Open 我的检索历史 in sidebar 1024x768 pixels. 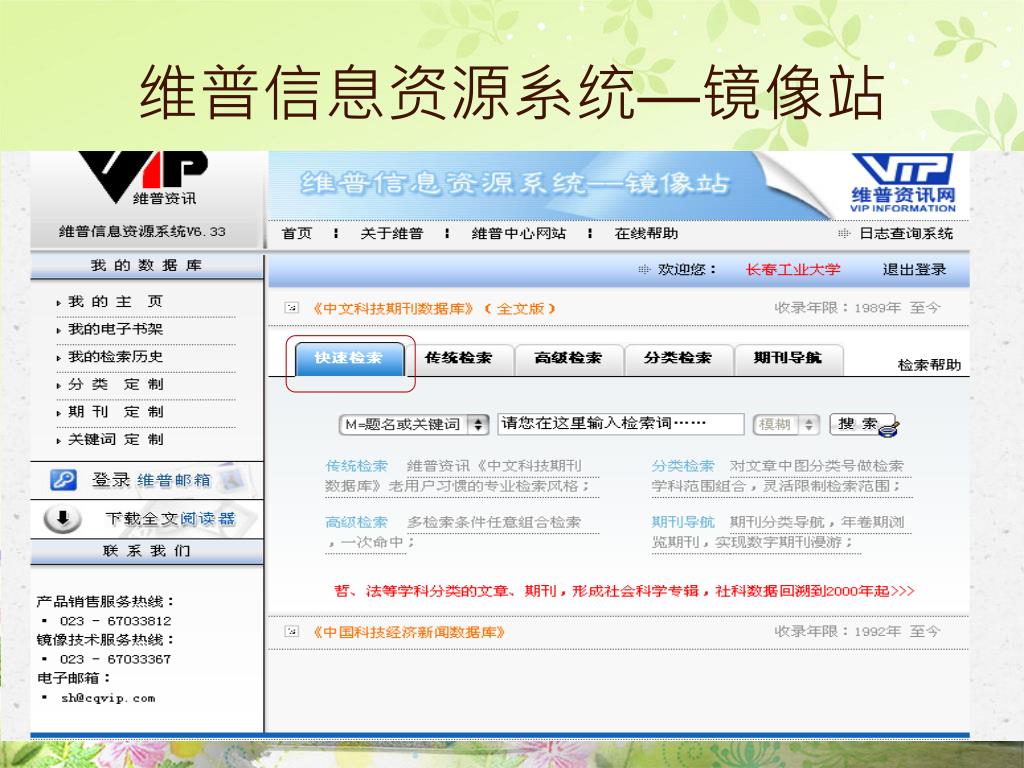[116, 357]
